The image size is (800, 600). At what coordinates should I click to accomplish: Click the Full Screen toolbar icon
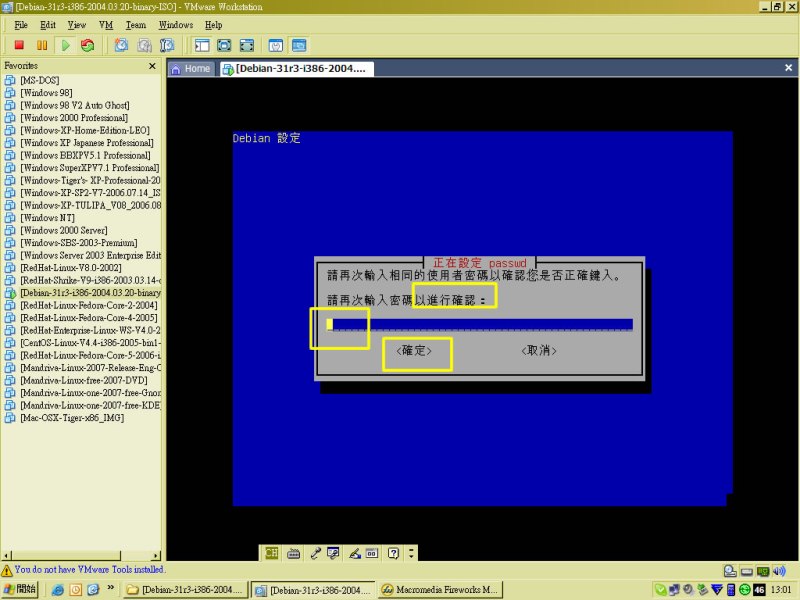pos(224,45)
